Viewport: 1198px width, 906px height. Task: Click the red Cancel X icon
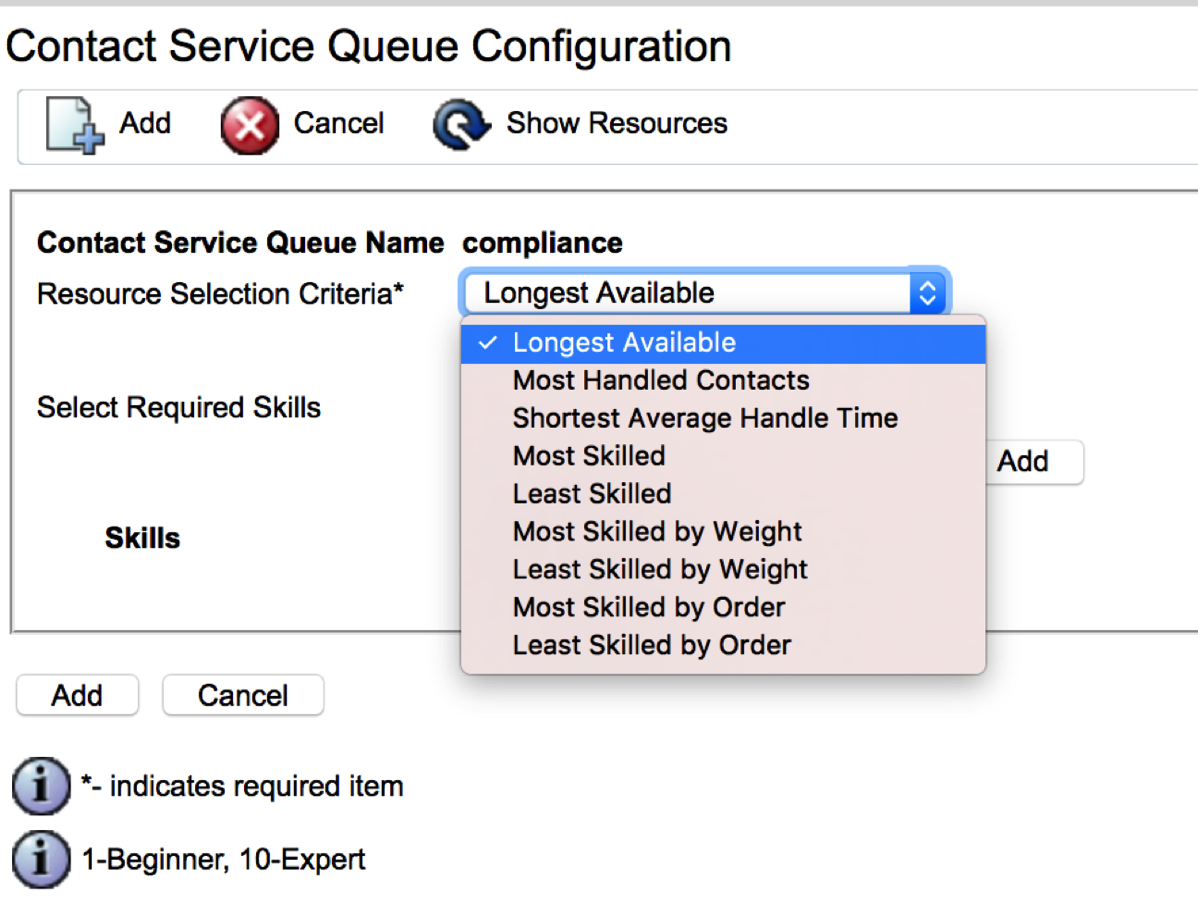[x=249, y=126]
